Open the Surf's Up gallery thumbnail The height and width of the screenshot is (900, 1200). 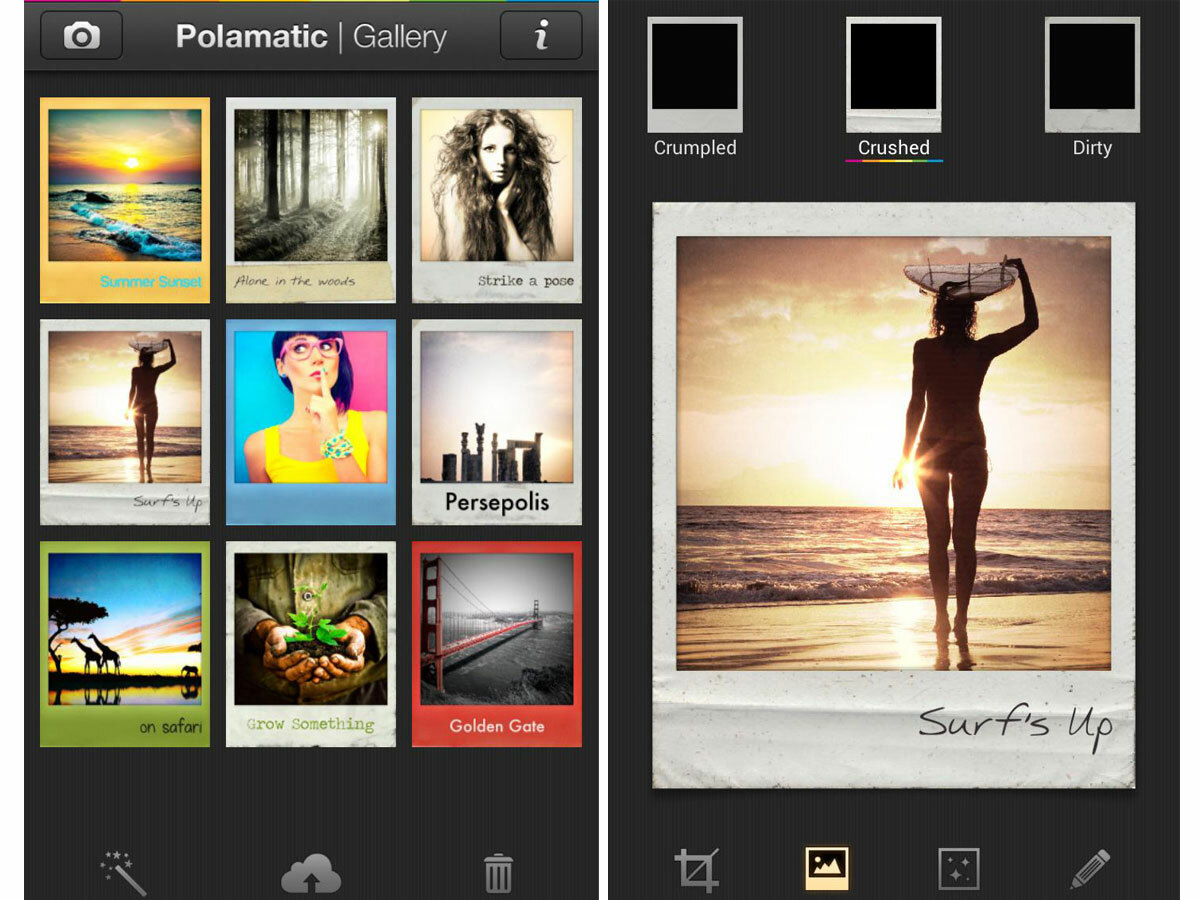[x=125, y=422]
